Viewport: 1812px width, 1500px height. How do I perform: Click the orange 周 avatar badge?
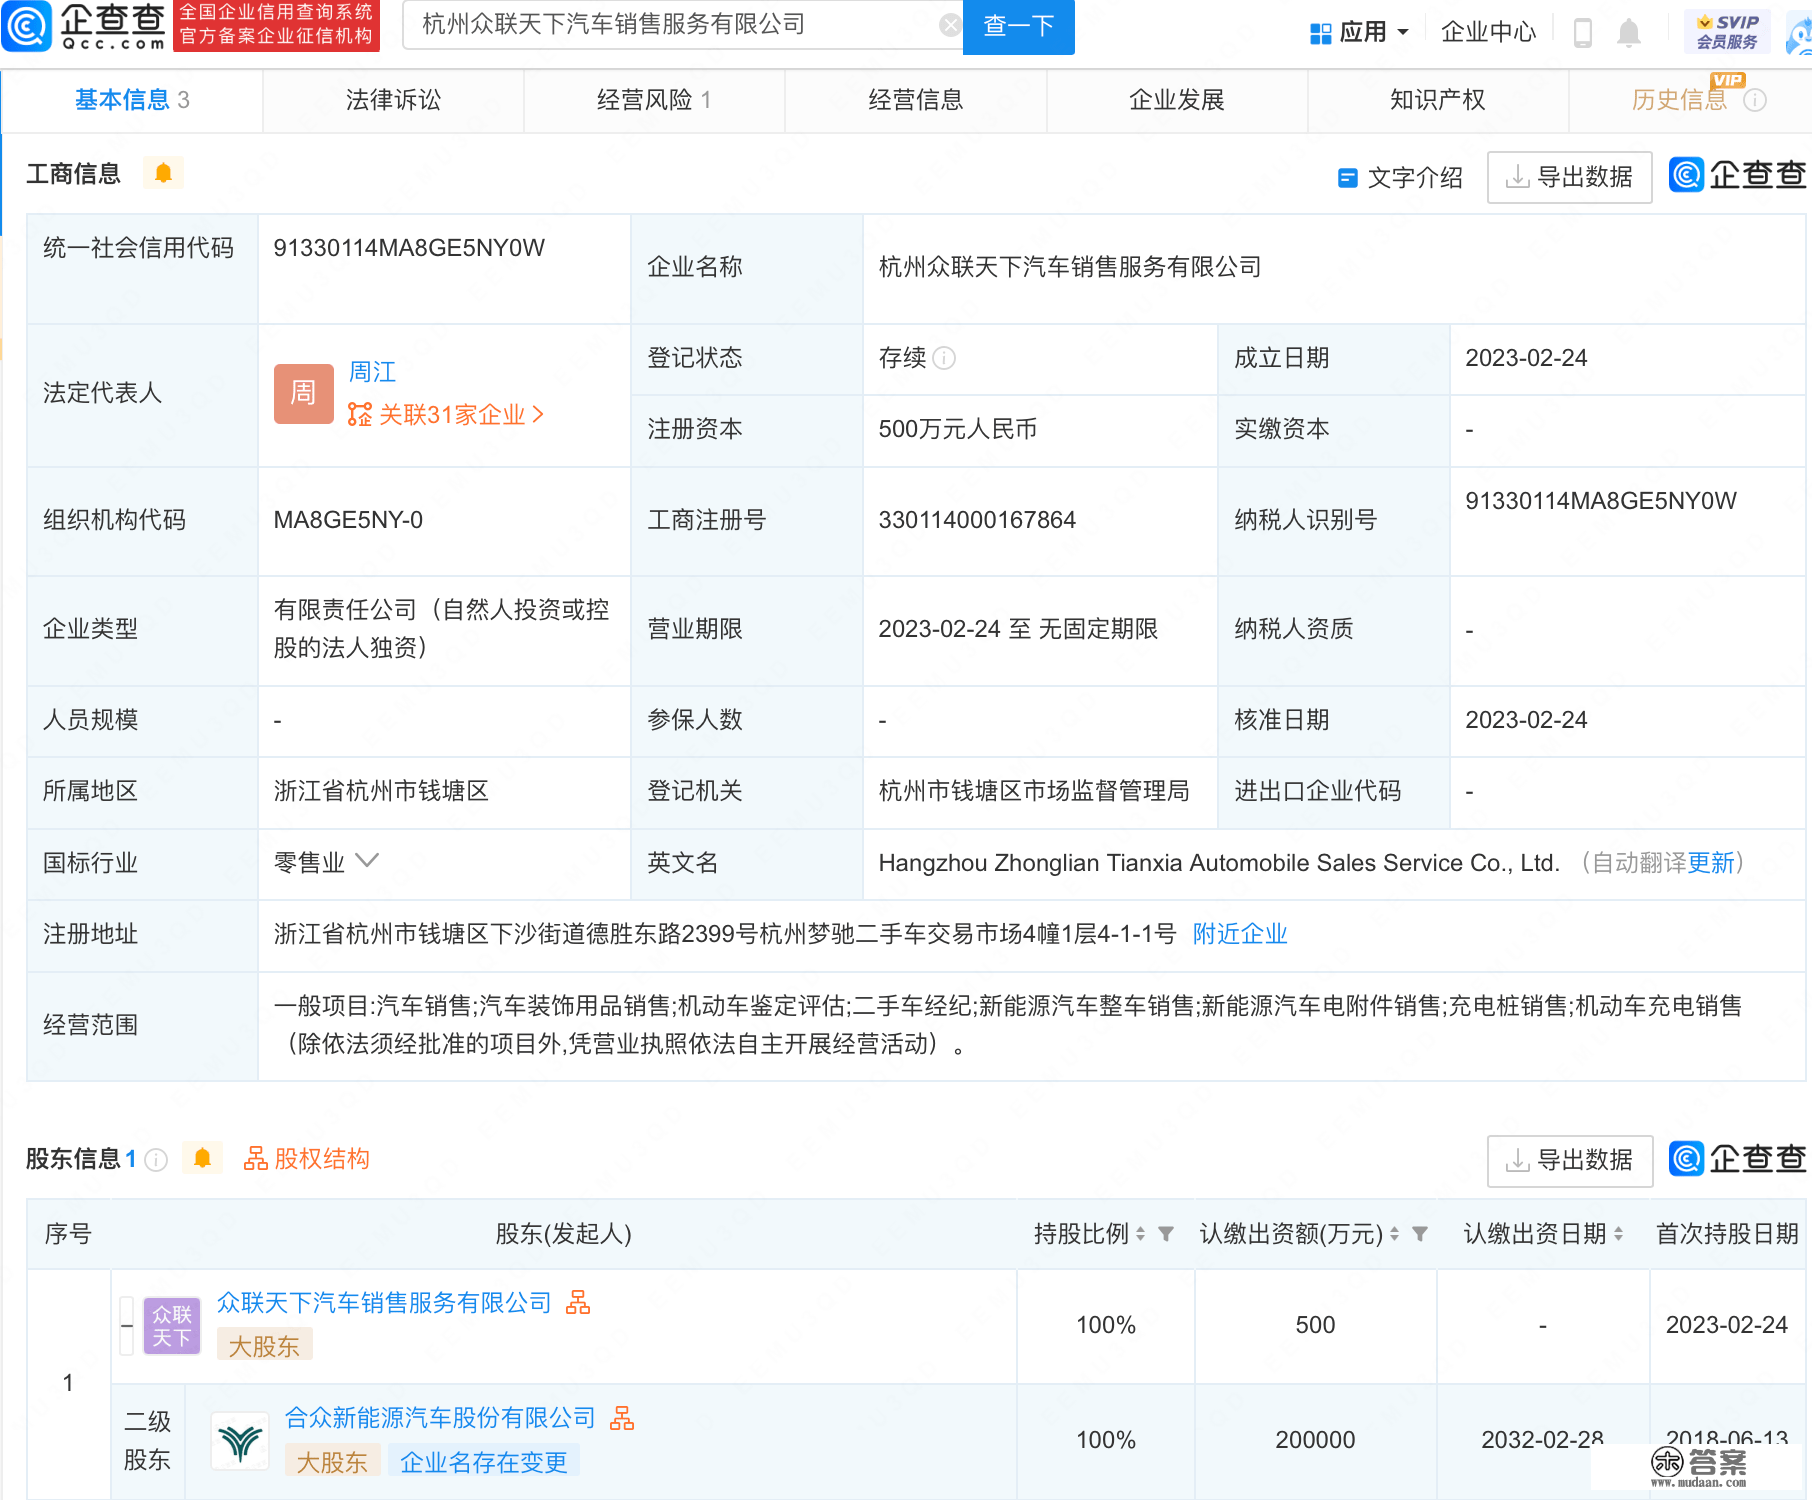[x=303, y=393]
